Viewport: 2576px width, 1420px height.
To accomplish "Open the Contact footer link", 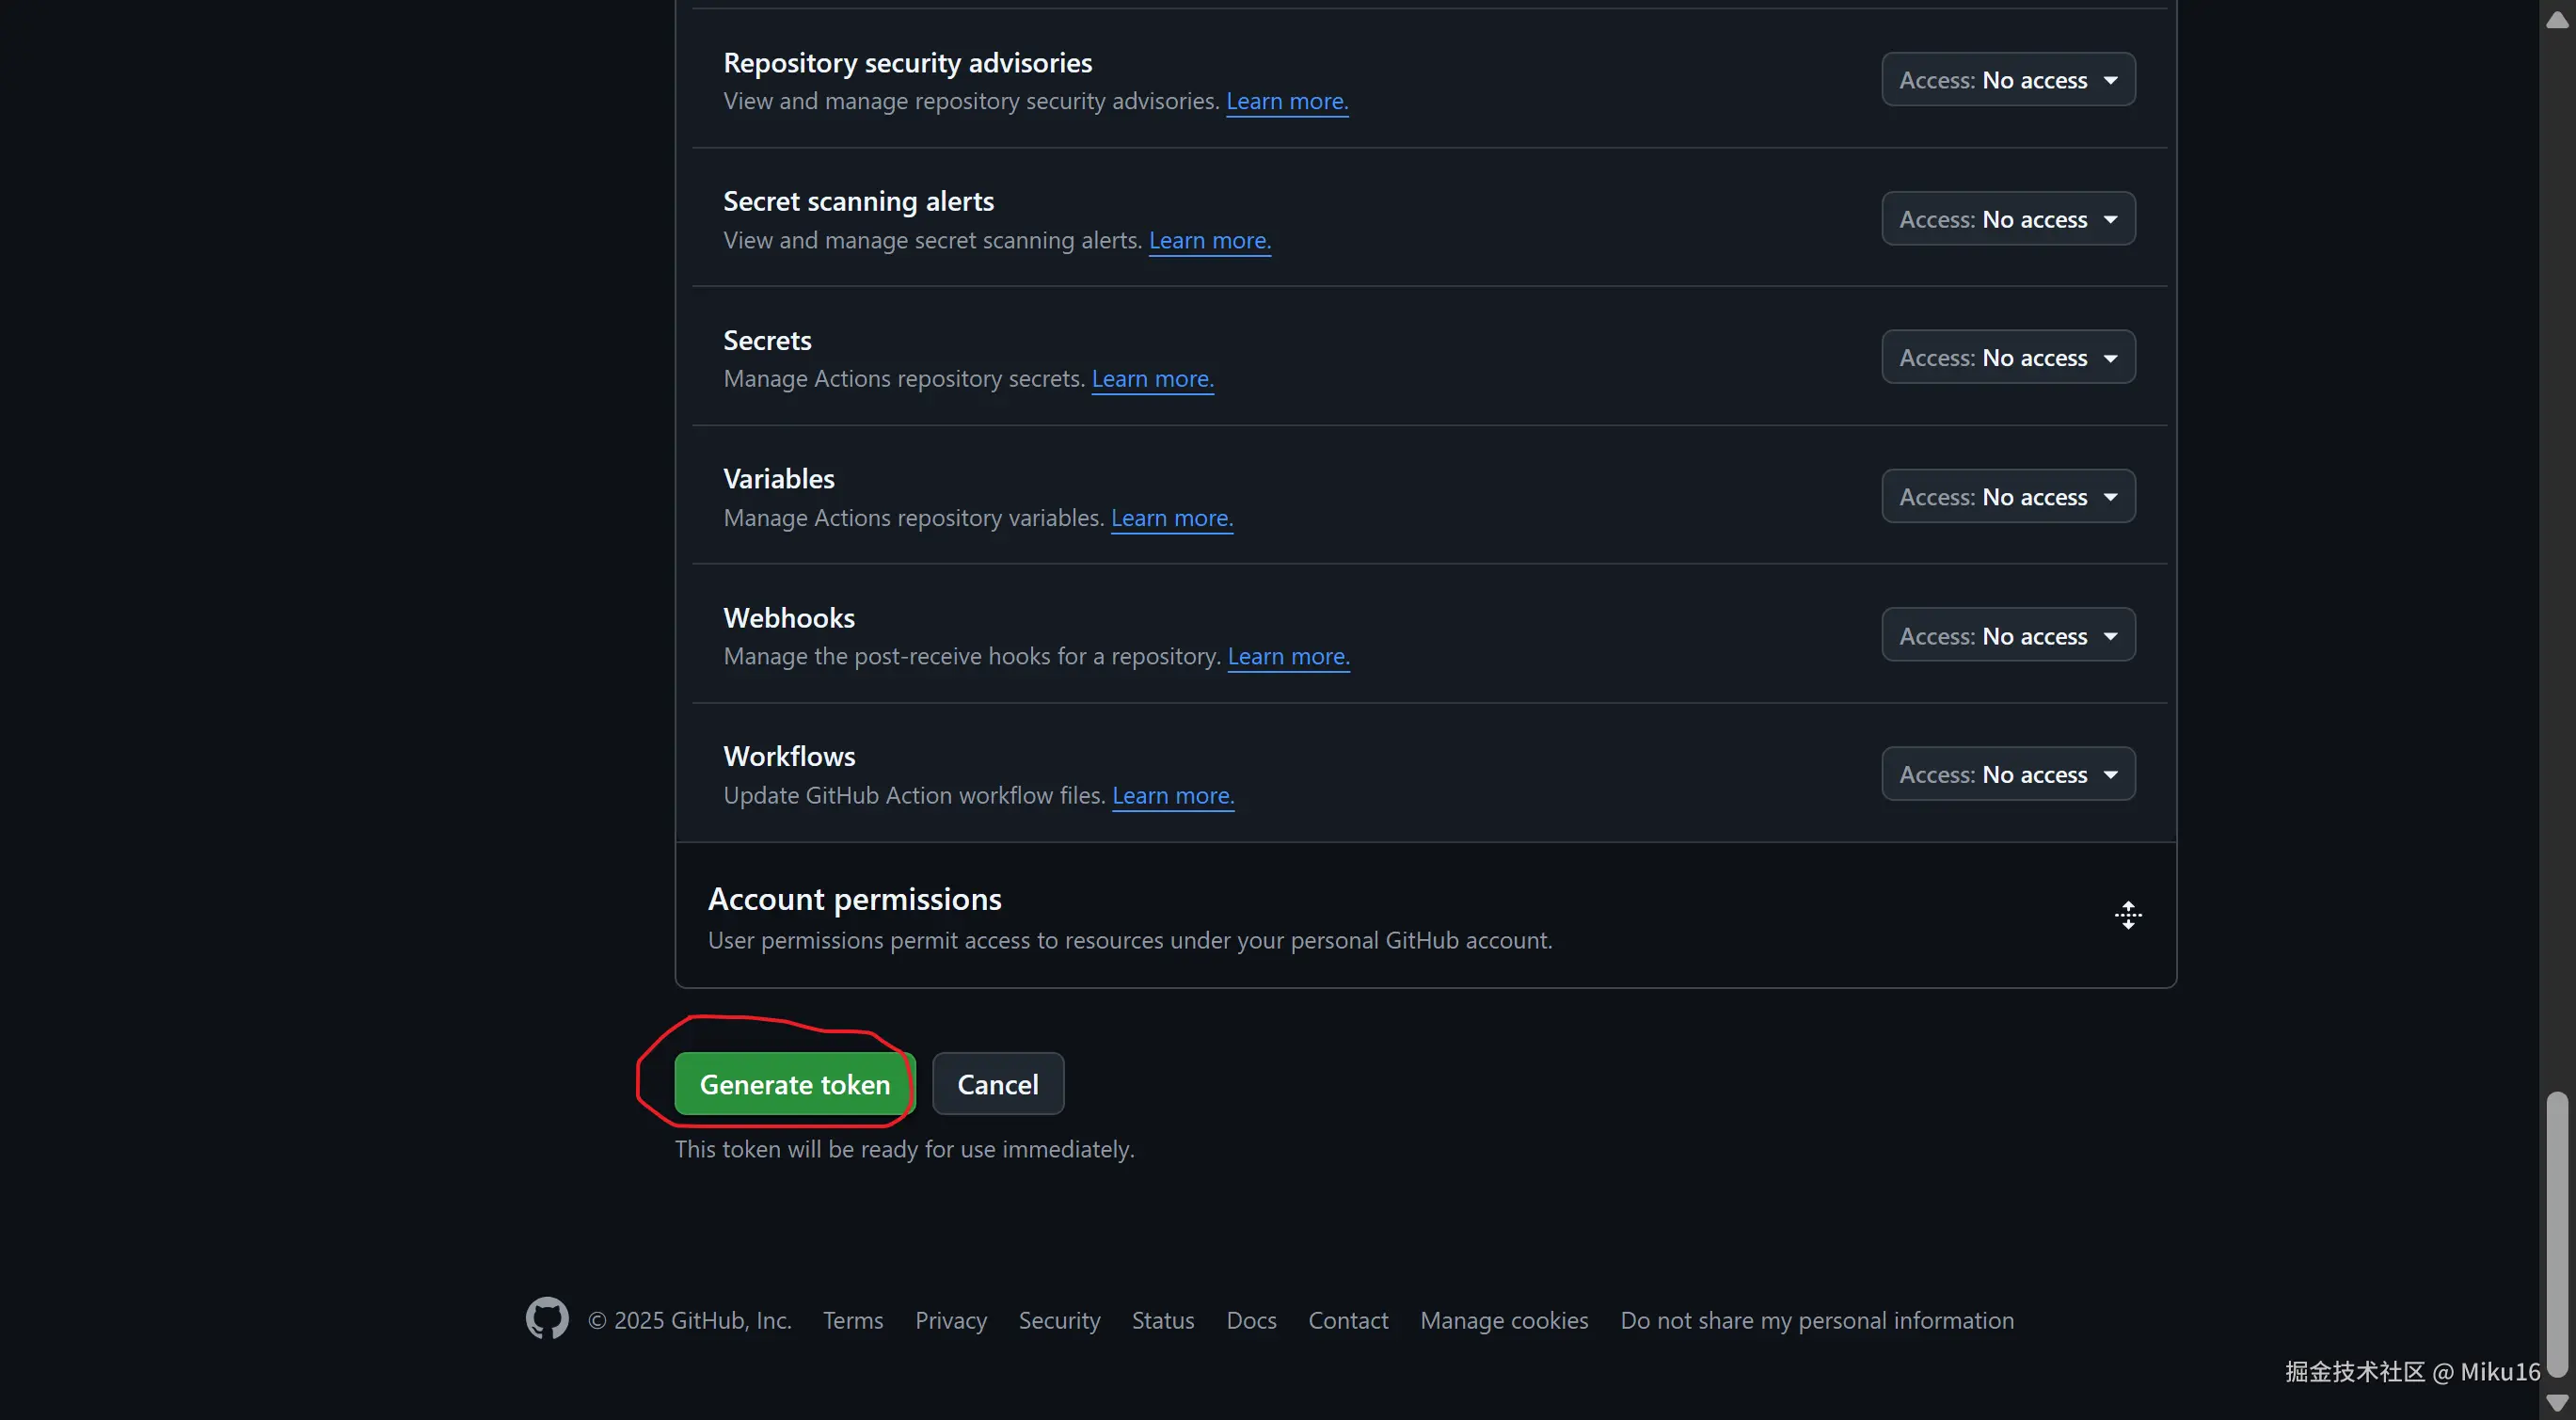I will [1348, 1321].
